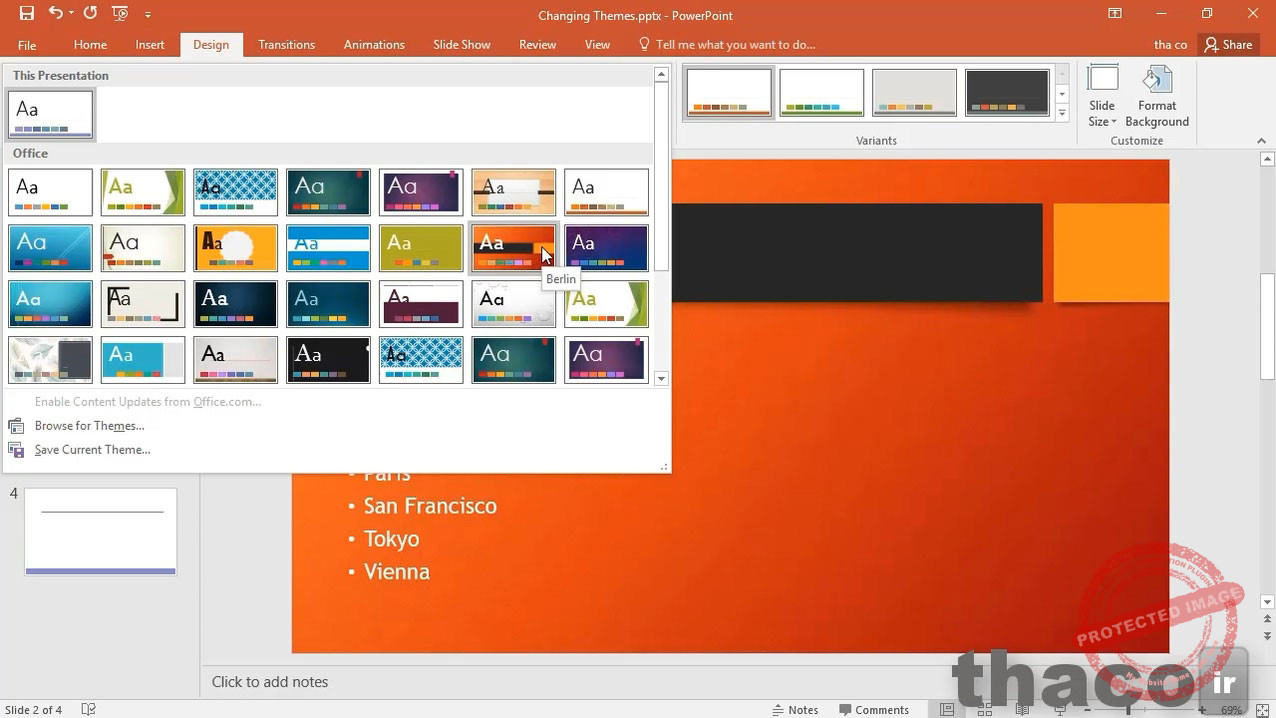Select the second white variant with green line

(822, 92)
